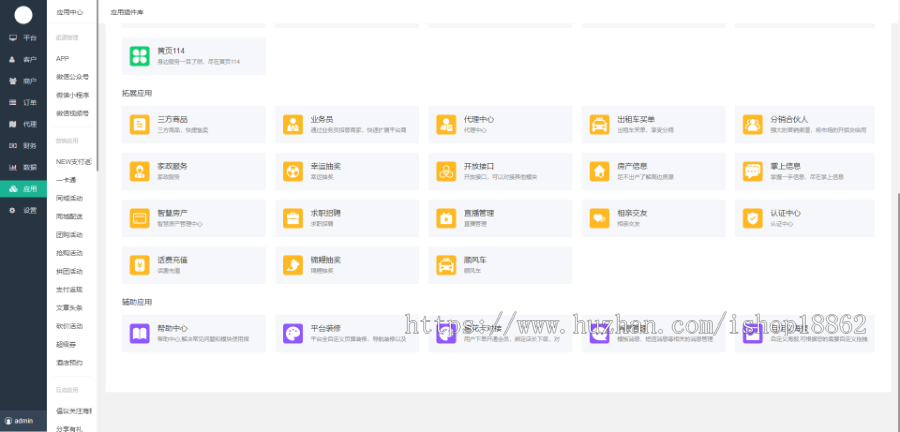Screen dimensions: 900x432
Task: Open the 三方商品 app icon
Action: pos(139,124)
